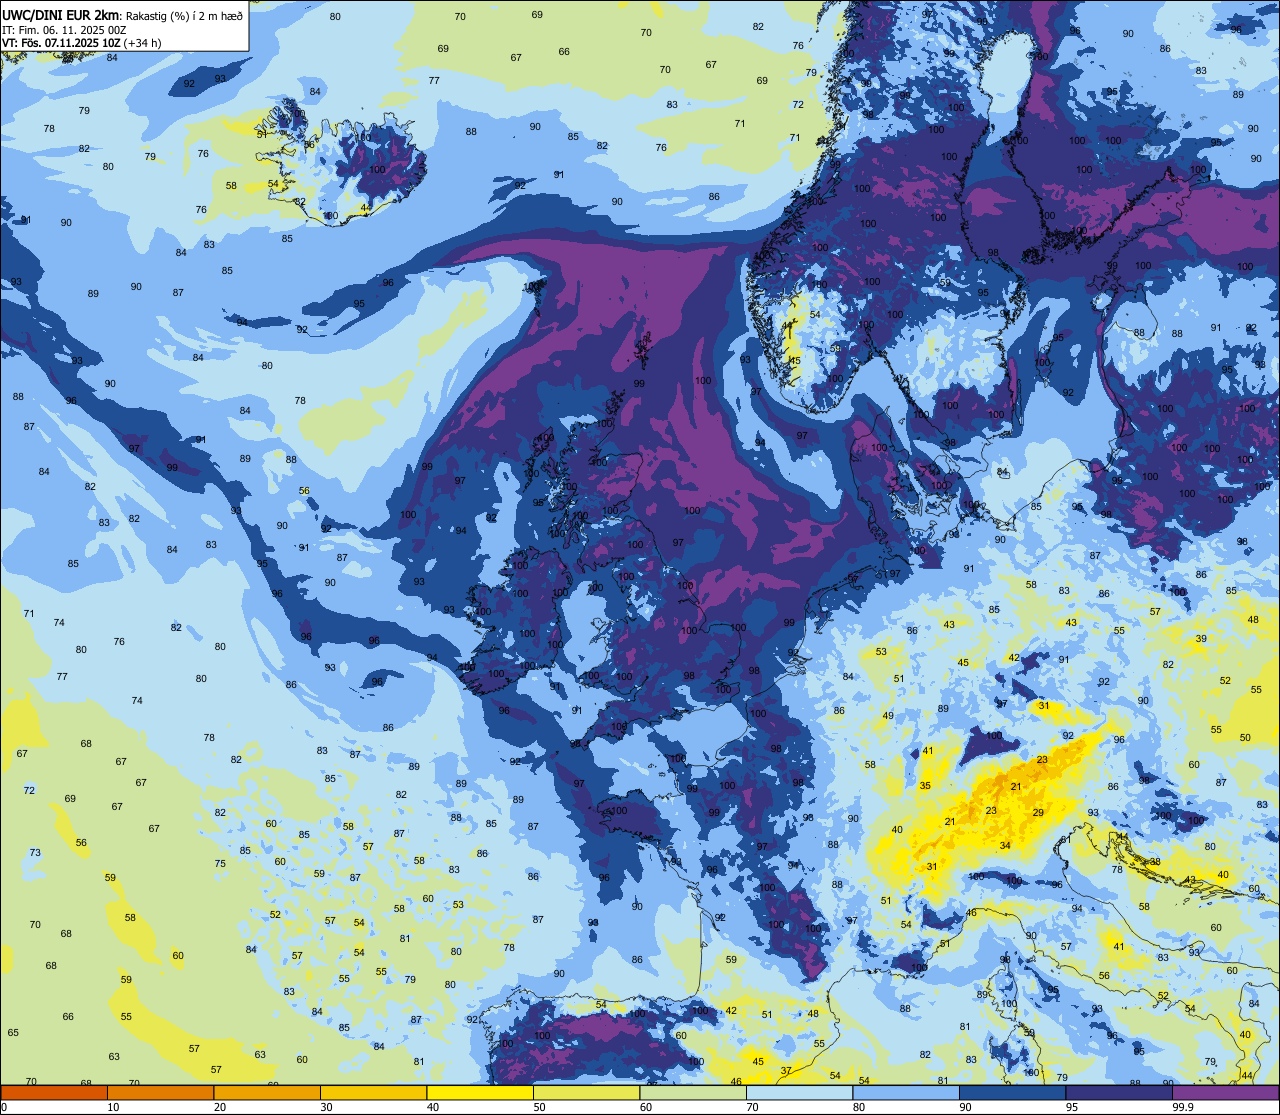Click the legend scale tick label 80
Viewport: 1280px width, 1115px height.
tap(859, 1107)
